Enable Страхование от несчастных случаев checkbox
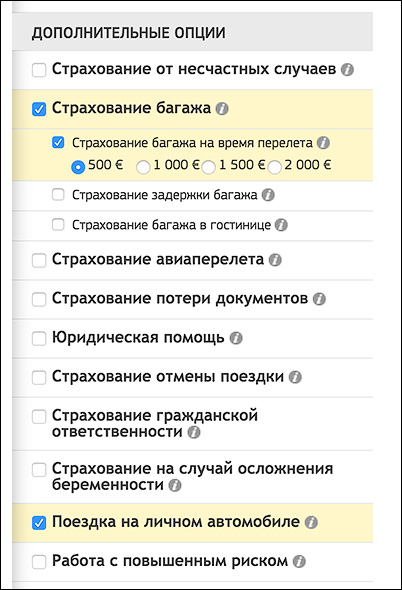Image resolution: width=402 pixels, height=590 pixels. click(x=39, y=70)
